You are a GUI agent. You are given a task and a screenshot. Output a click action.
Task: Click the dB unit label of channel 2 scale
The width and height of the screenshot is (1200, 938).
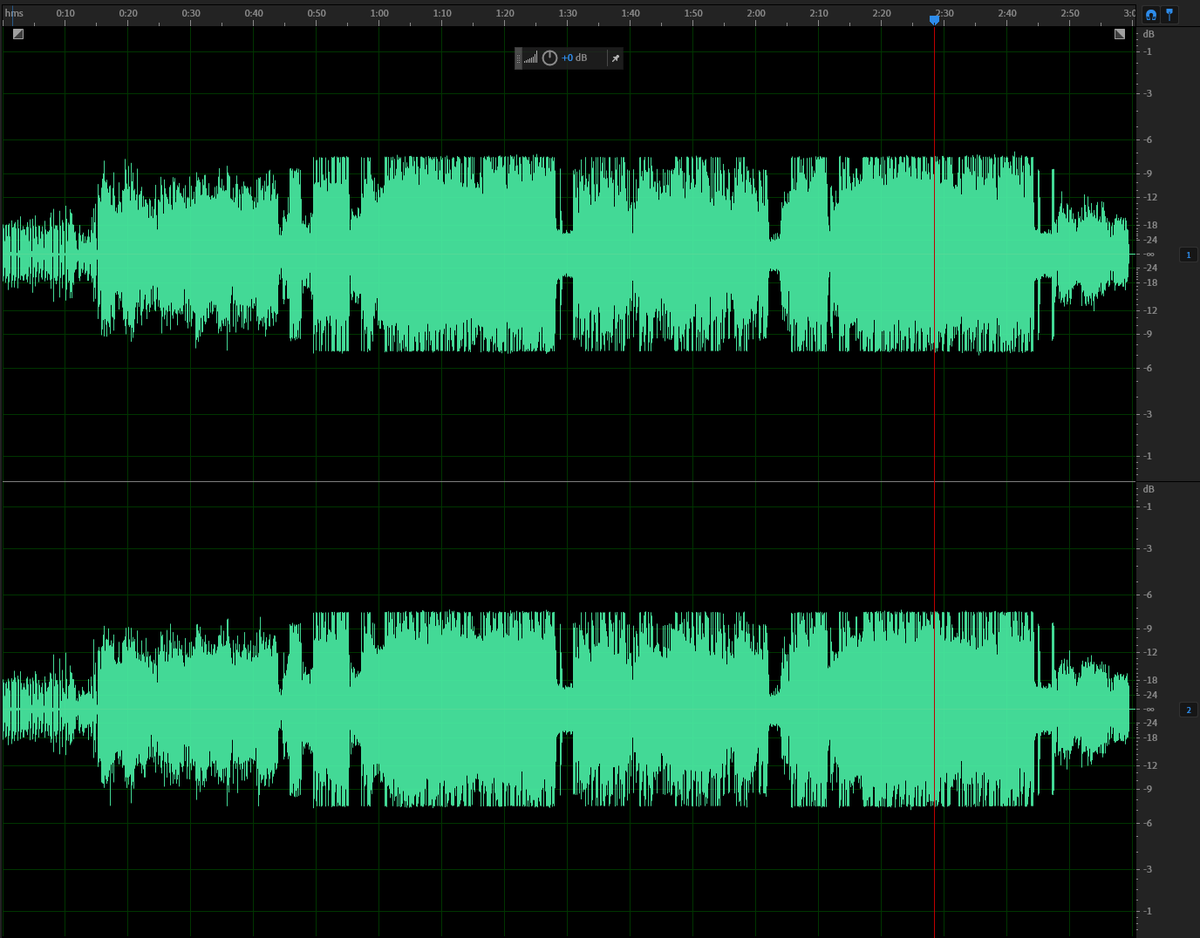(x=1149, y=489)
